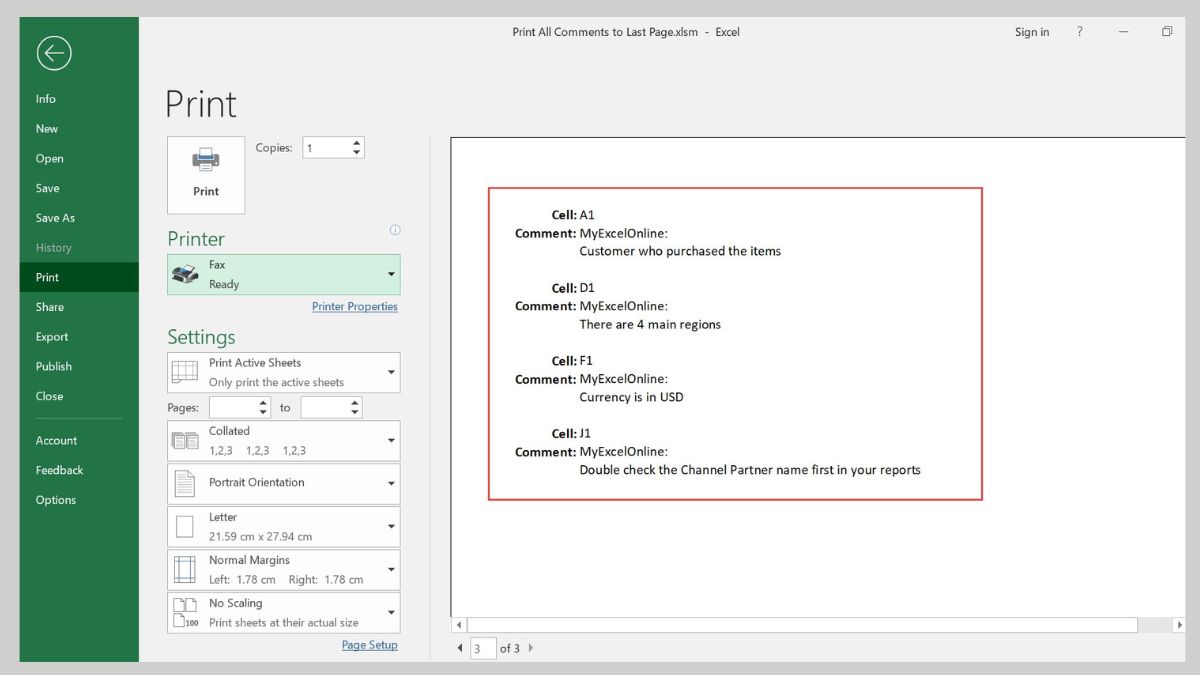Decrease the Pages from value
1200x675 pixels.
point(264,412)
